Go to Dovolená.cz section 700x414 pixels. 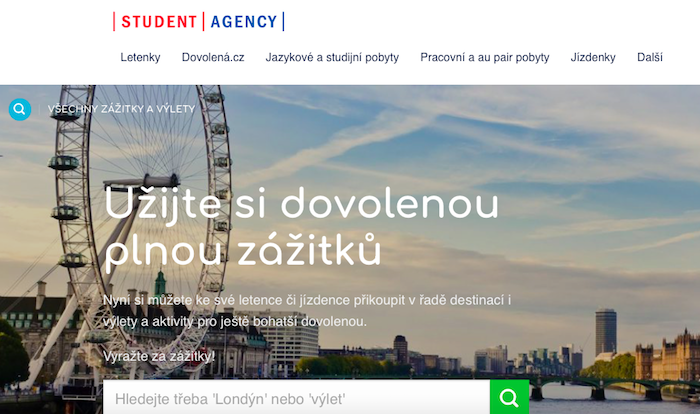pyautogui.click(x=213, y=57)
